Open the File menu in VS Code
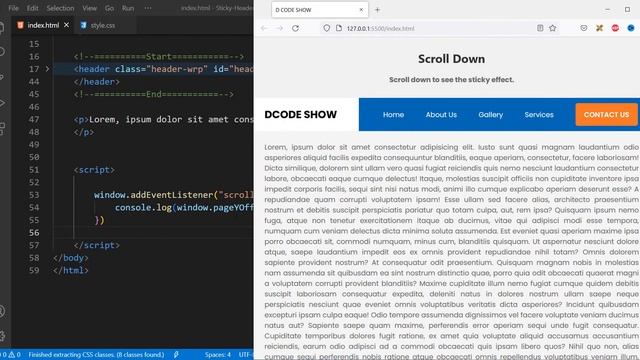640x360 pixels. (x=13, y=8)
